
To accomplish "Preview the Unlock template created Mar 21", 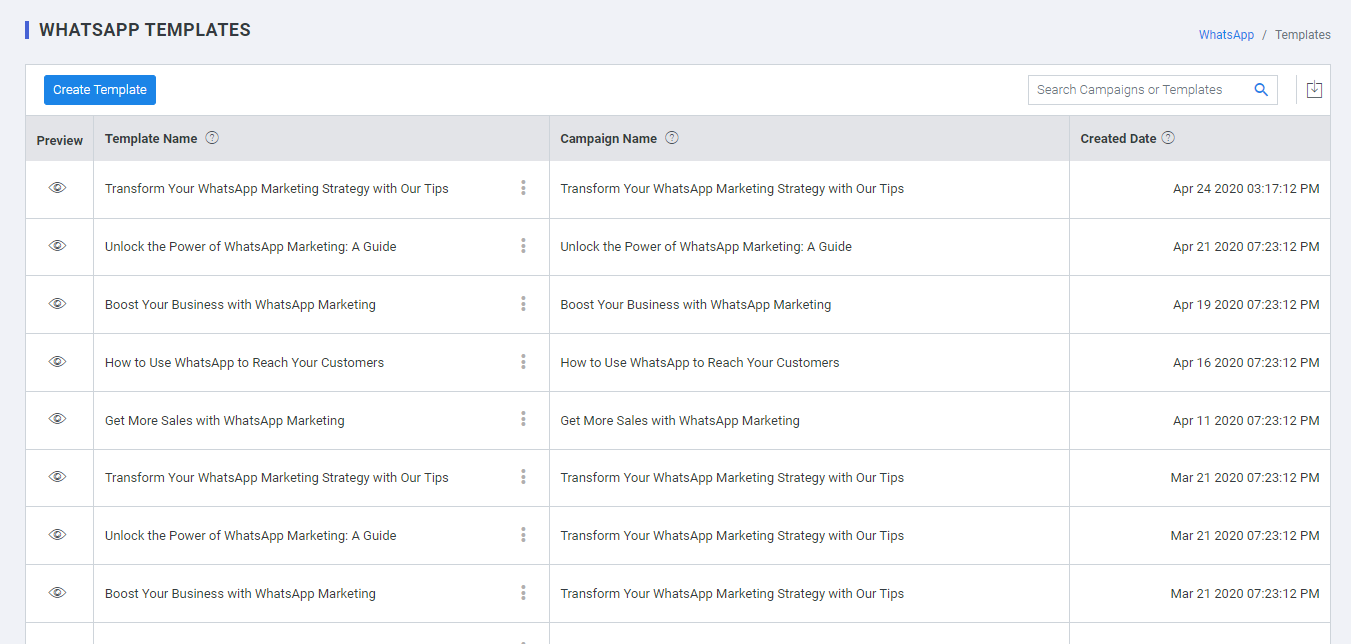I will tap(58, 535).
